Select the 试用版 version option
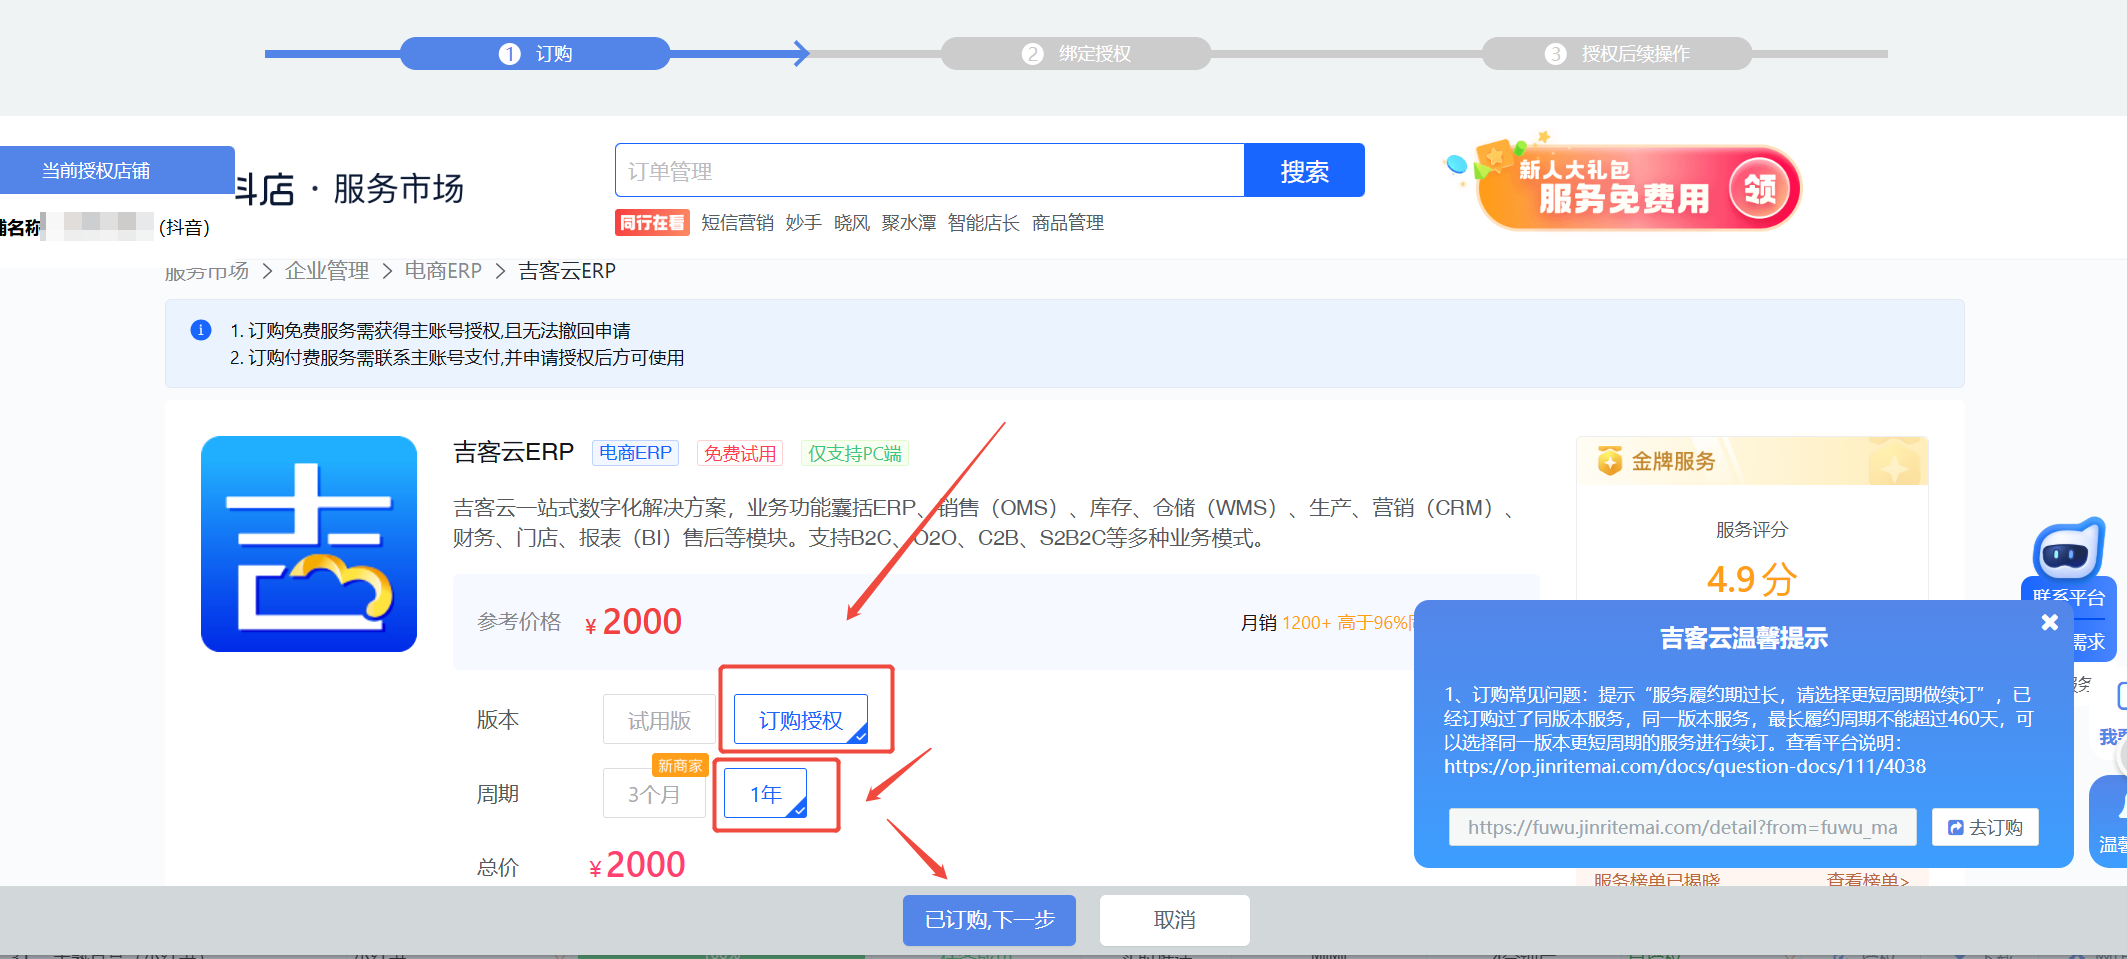Image resolution: width=2127 pixels, height=959 pixels. pyautogui.click(x=659, y=720)
